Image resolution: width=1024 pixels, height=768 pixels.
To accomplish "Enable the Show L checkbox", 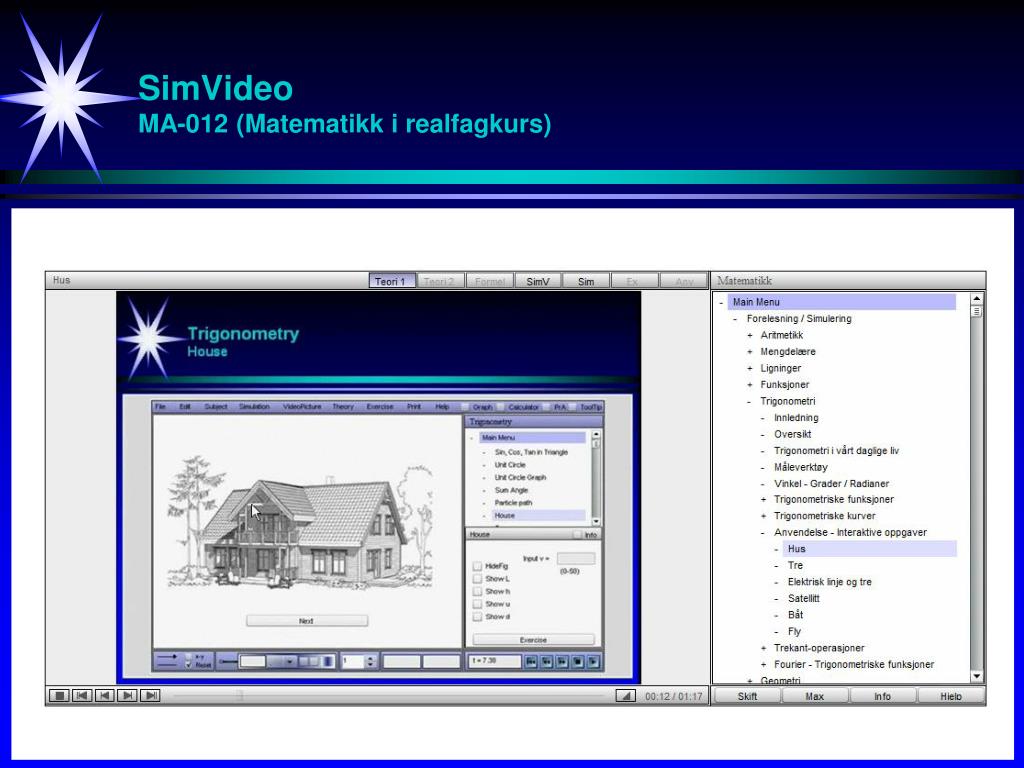I will (x=477, y=579).
